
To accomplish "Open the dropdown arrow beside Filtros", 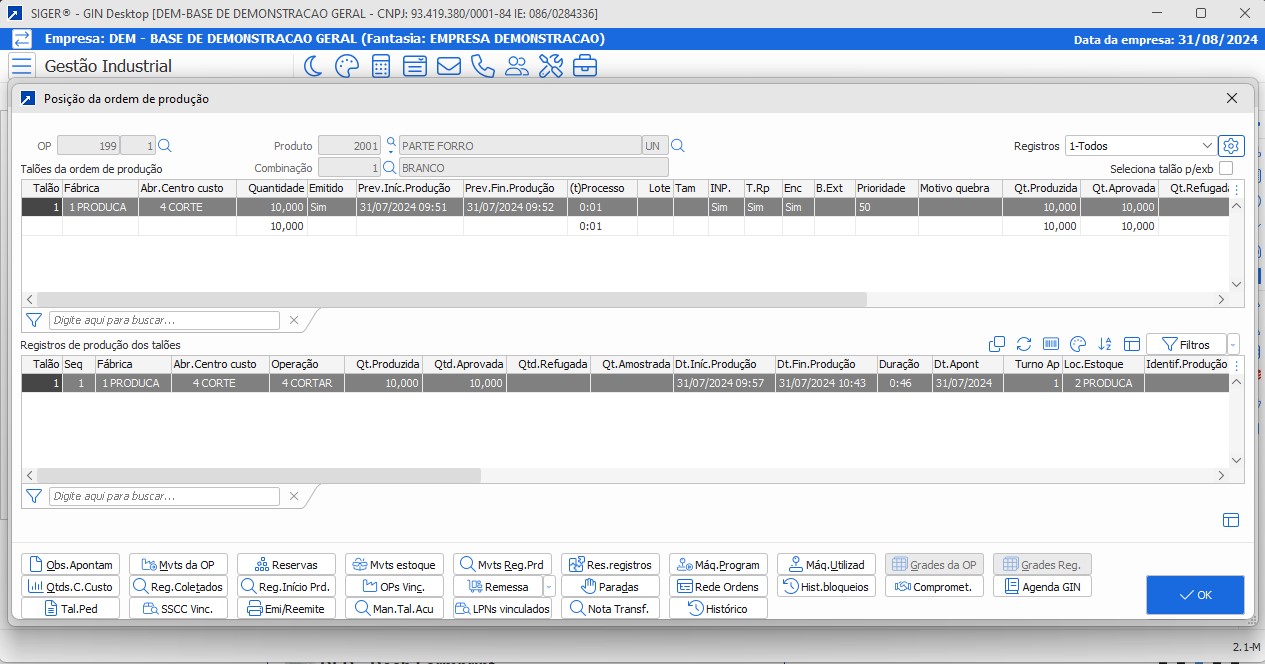I will pos(1233,344).
